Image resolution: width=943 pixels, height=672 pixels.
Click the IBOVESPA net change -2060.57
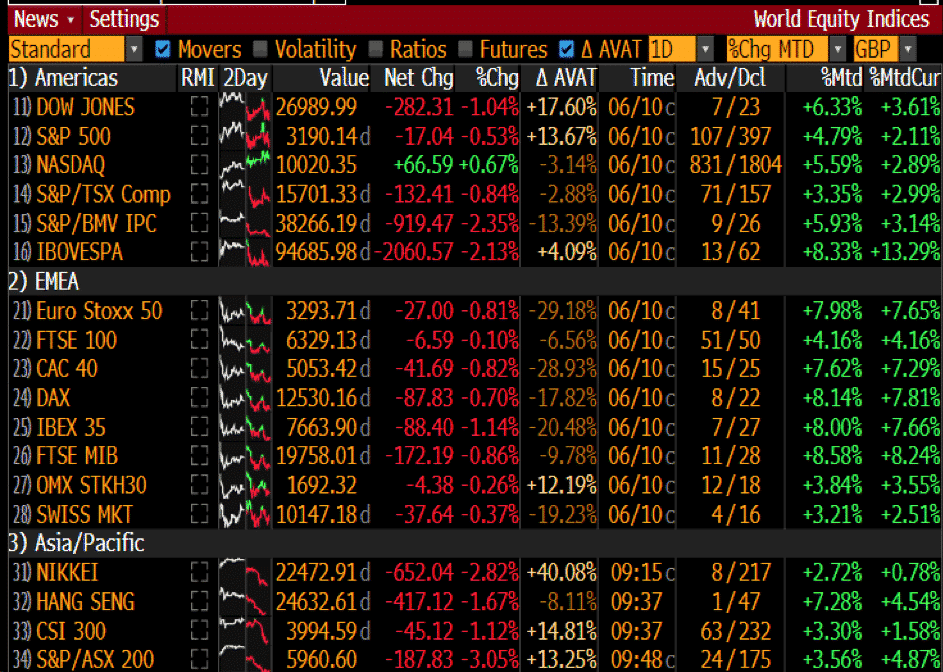pyautogui.click(x=414, y=252)
